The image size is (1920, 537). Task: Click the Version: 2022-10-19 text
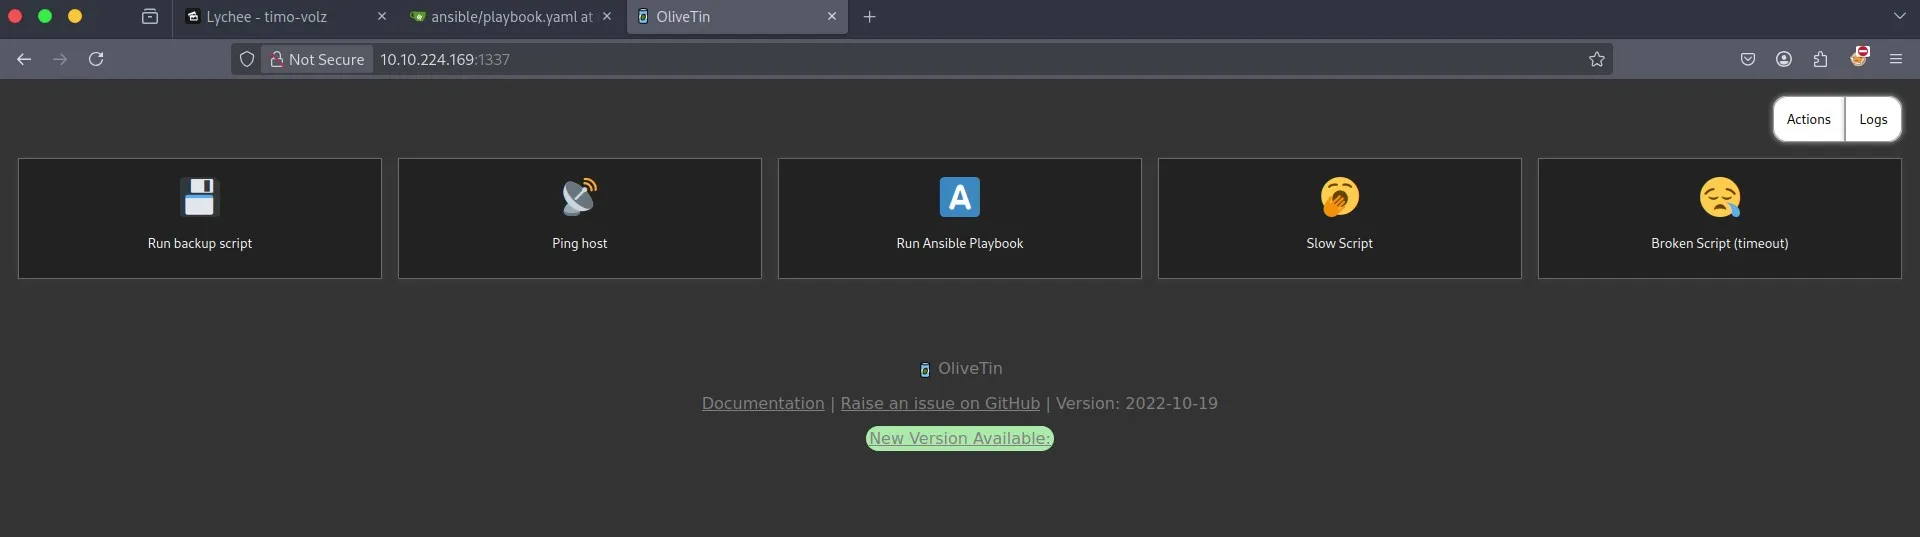(x=1137, y=403)
